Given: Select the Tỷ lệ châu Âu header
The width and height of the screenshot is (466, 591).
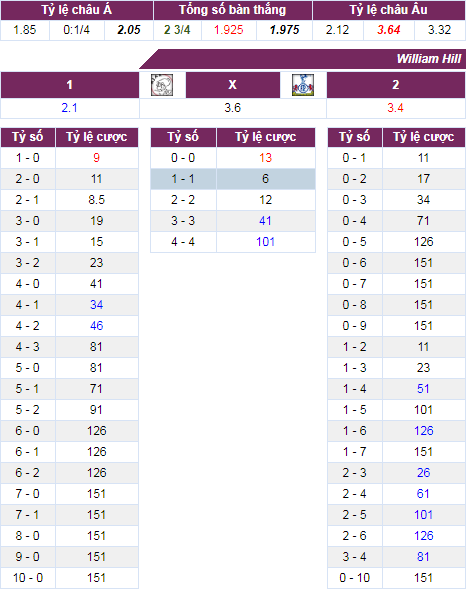Looking at the screenshot, I should pyautogui.click(x=389, y=10).
